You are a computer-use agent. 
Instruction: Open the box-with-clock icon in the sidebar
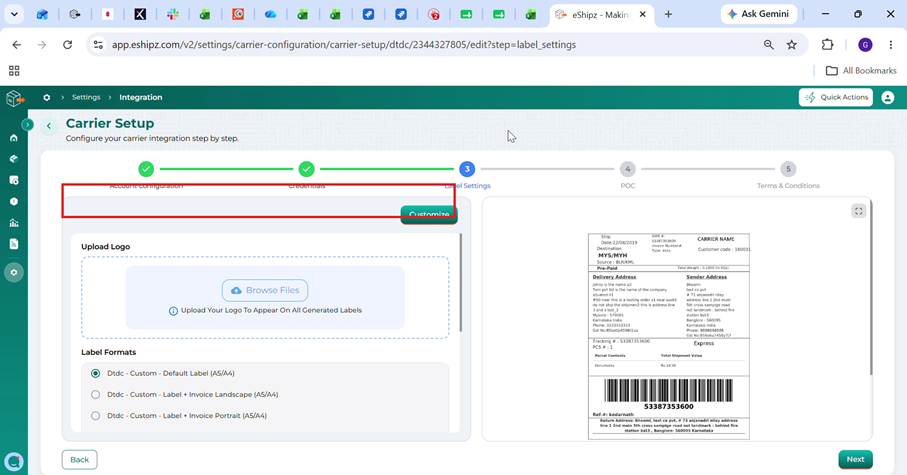(x=14, y=180)
